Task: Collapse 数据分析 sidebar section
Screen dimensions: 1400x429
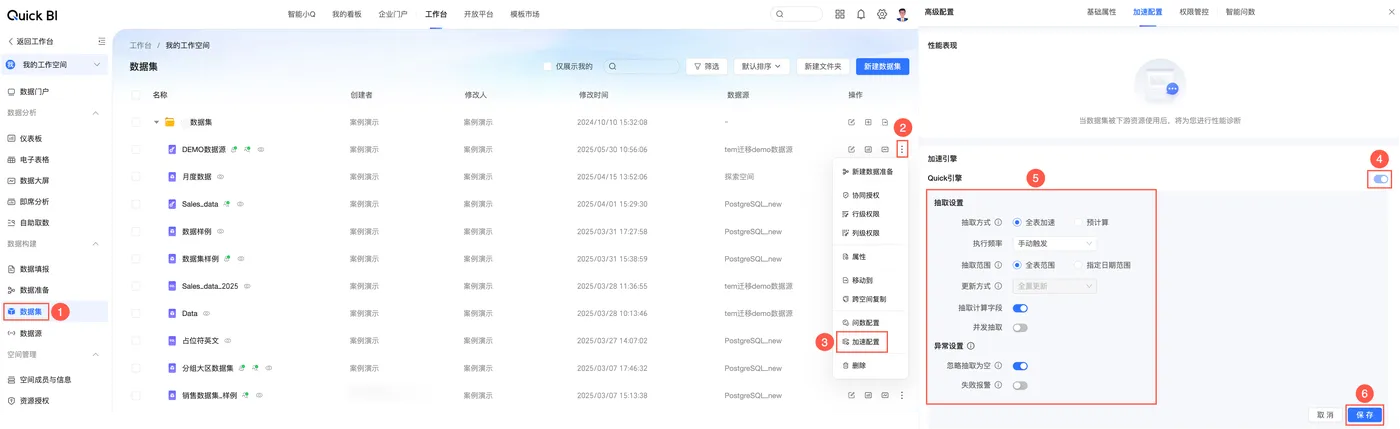Action: (96, 113)
